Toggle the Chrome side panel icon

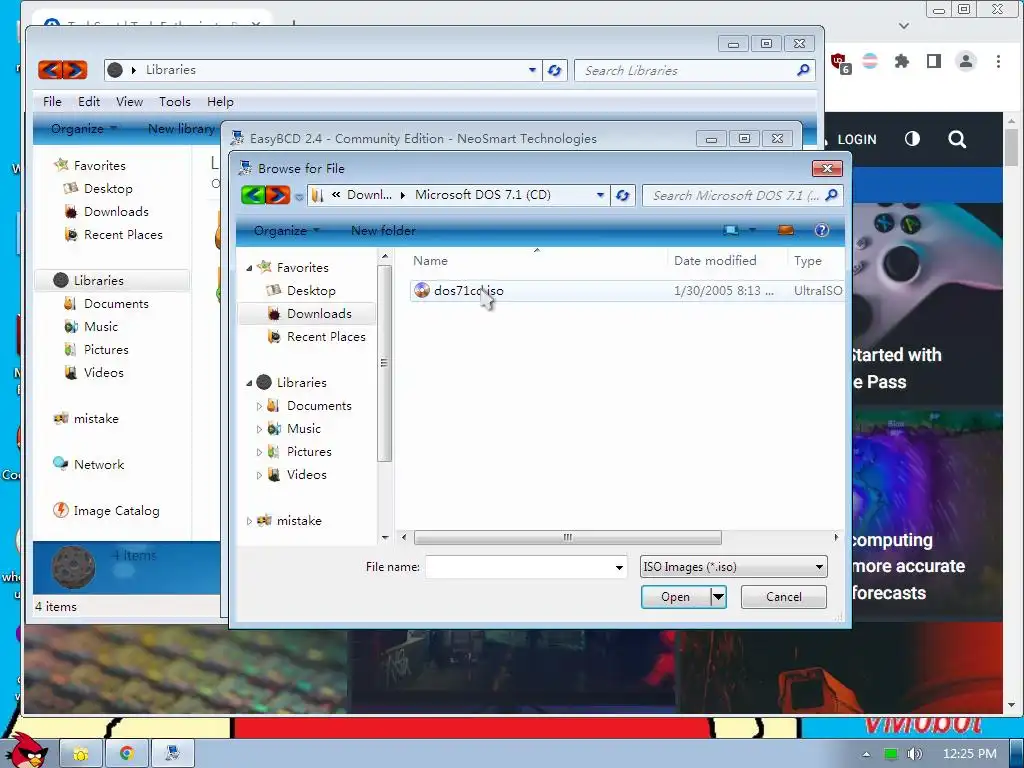pos(934,61)
